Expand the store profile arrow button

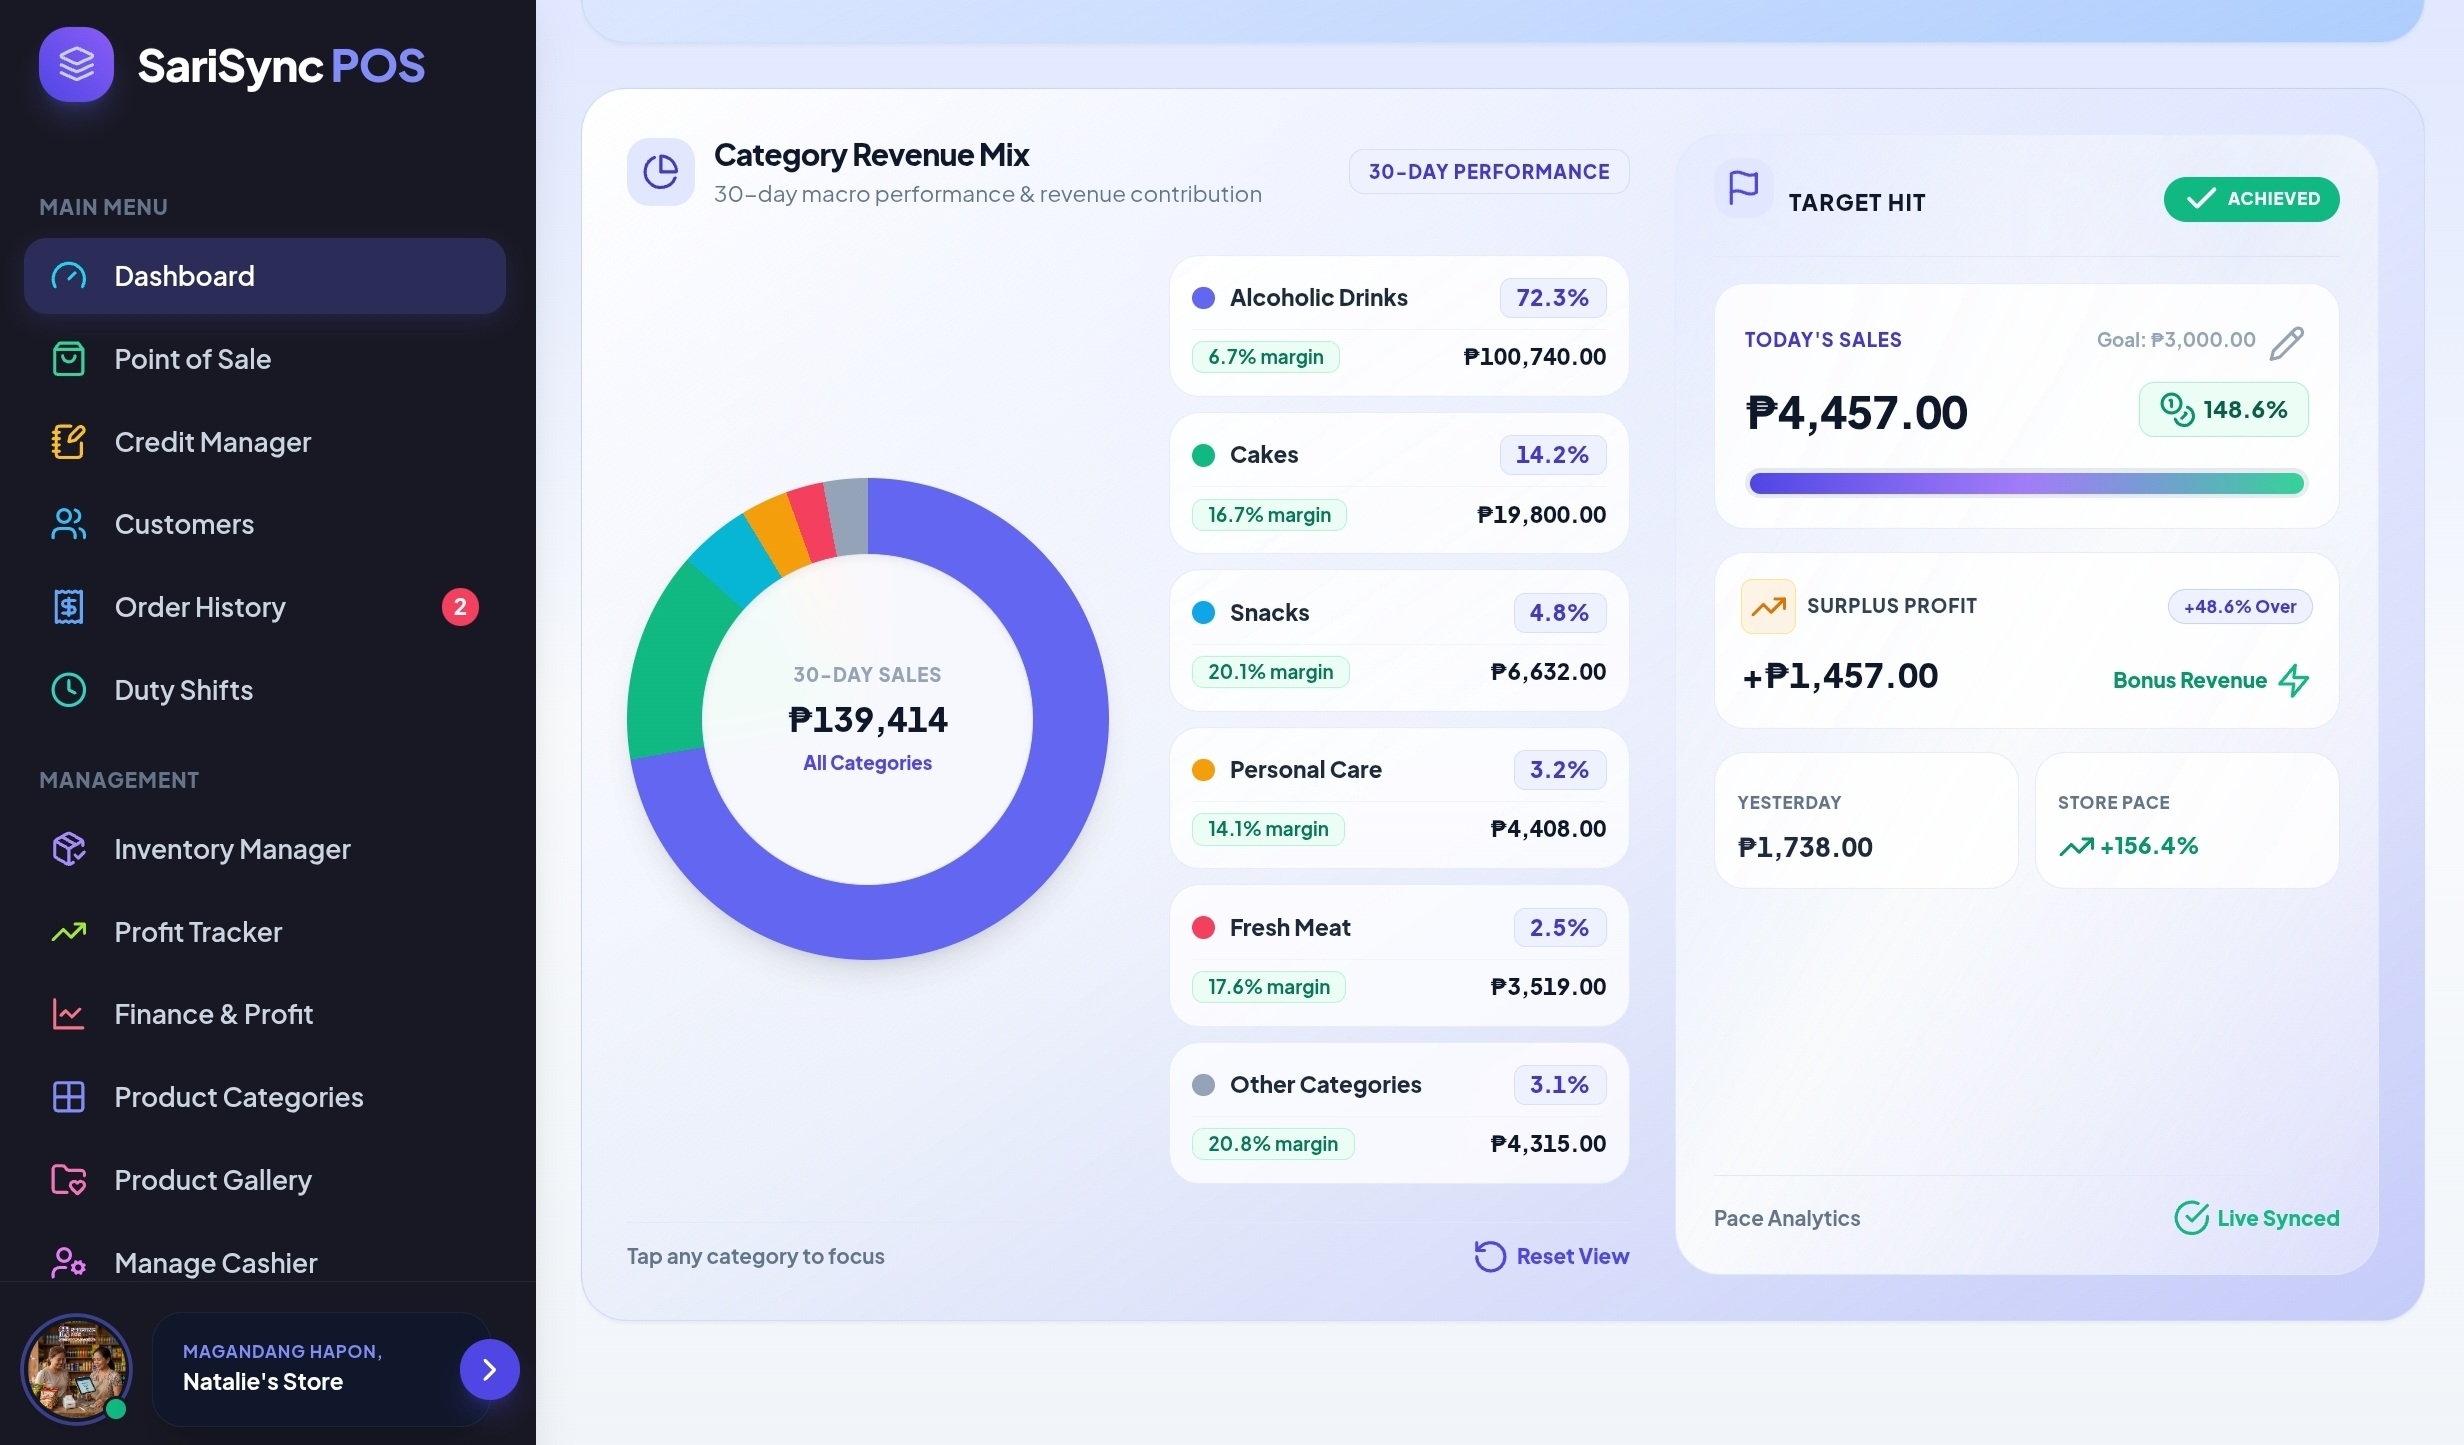click(x=489, y=1369)
